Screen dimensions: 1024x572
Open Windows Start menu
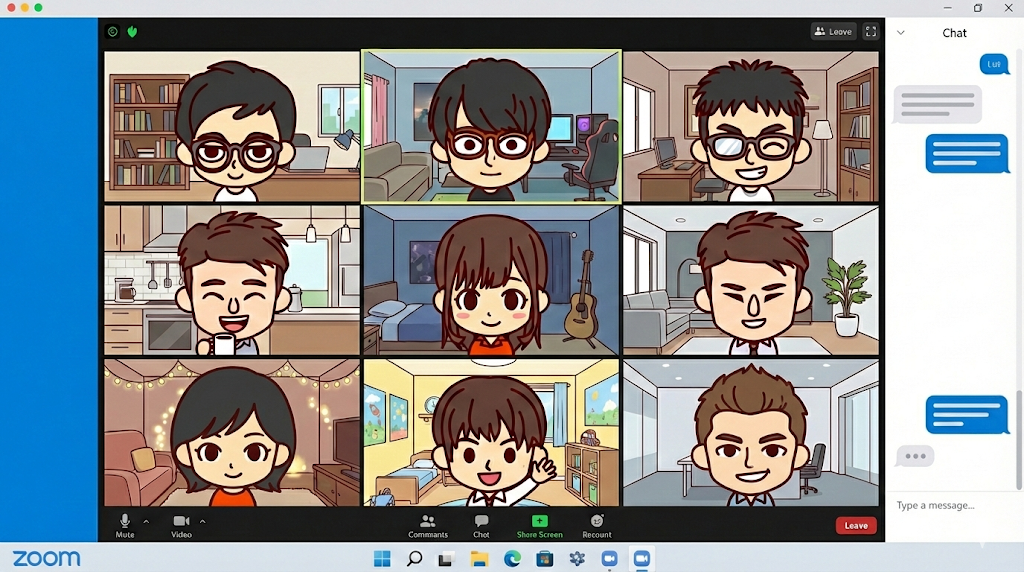[382, 559]
